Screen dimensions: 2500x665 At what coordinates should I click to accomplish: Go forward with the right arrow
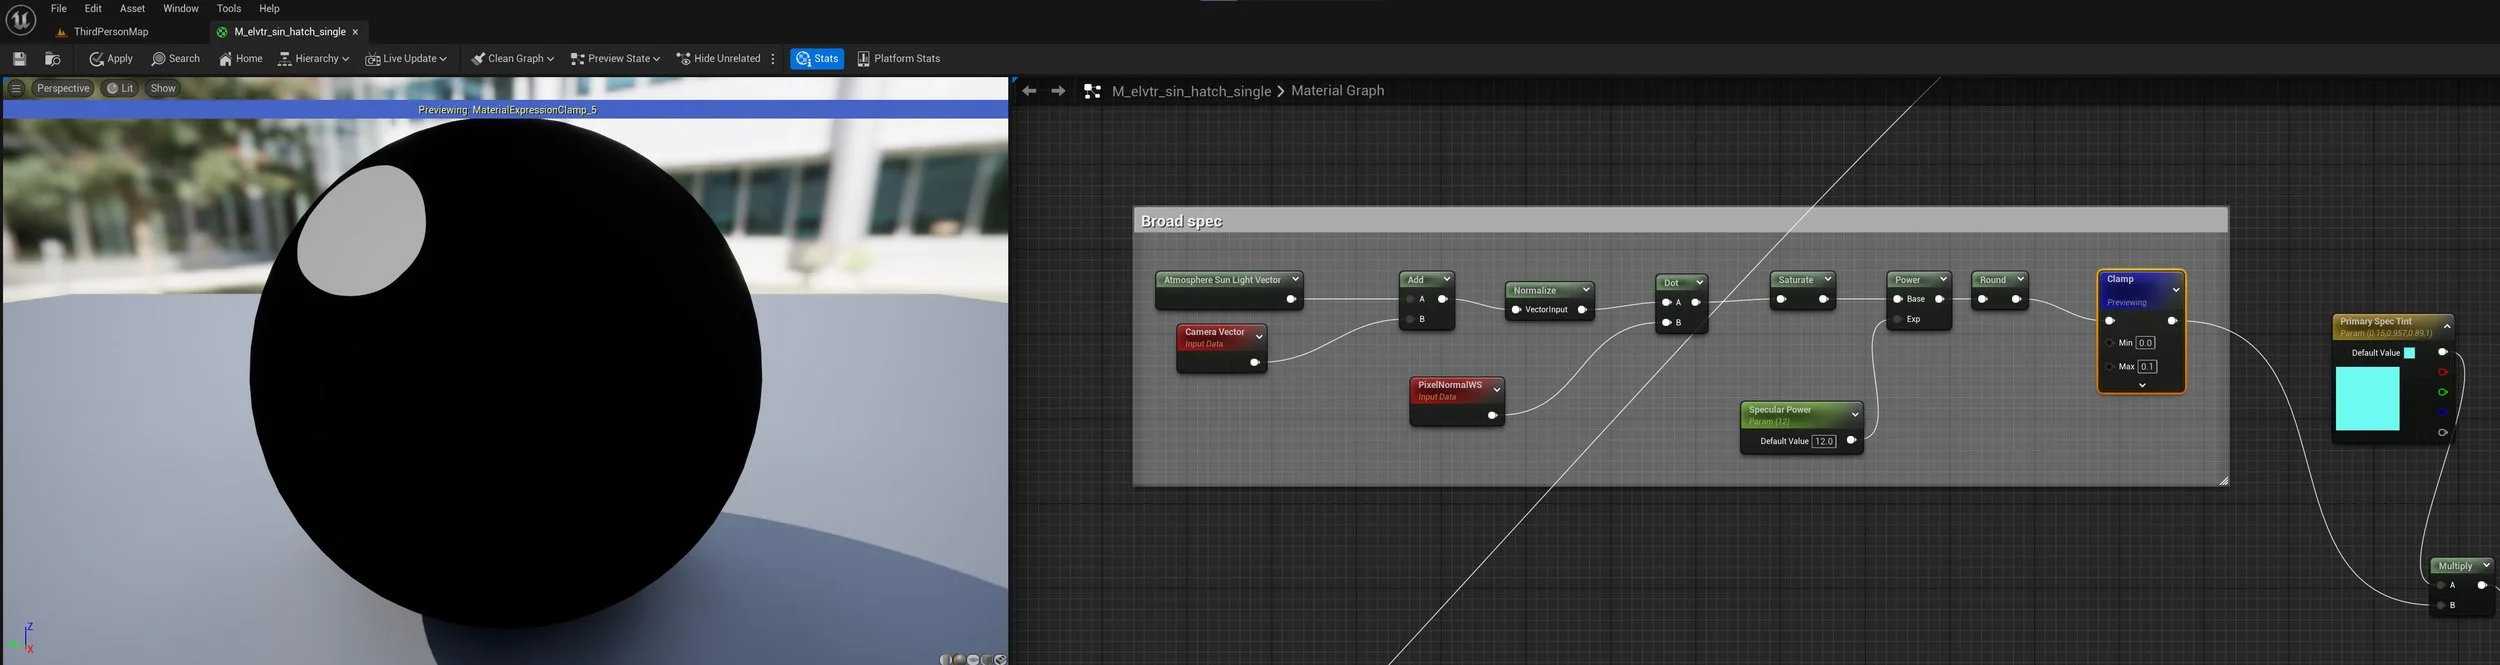[1058, 91]
